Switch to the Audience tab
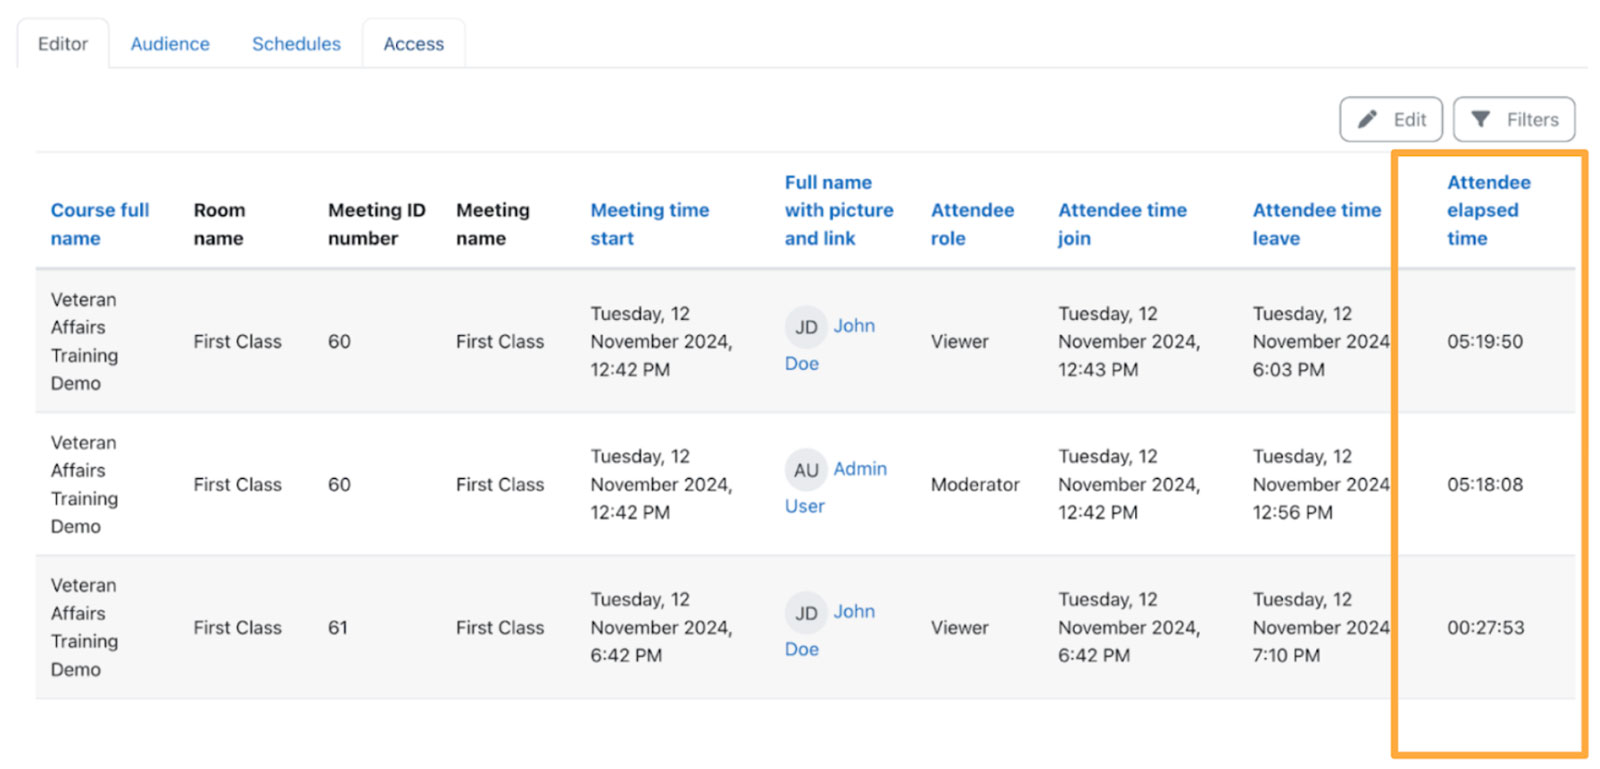 (170, 44)
